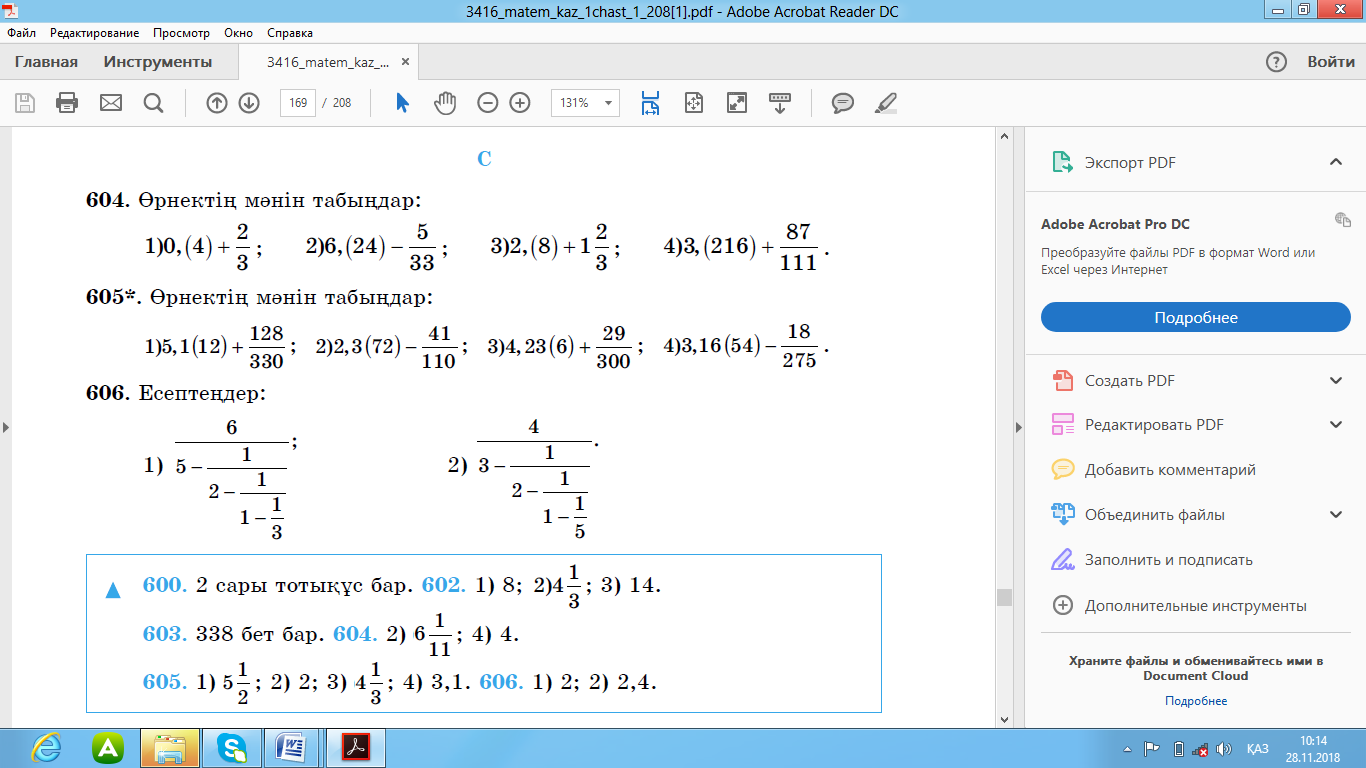Open the Просмотр menu
Viewport: 1366px width, 768px height.
point(182,33)
